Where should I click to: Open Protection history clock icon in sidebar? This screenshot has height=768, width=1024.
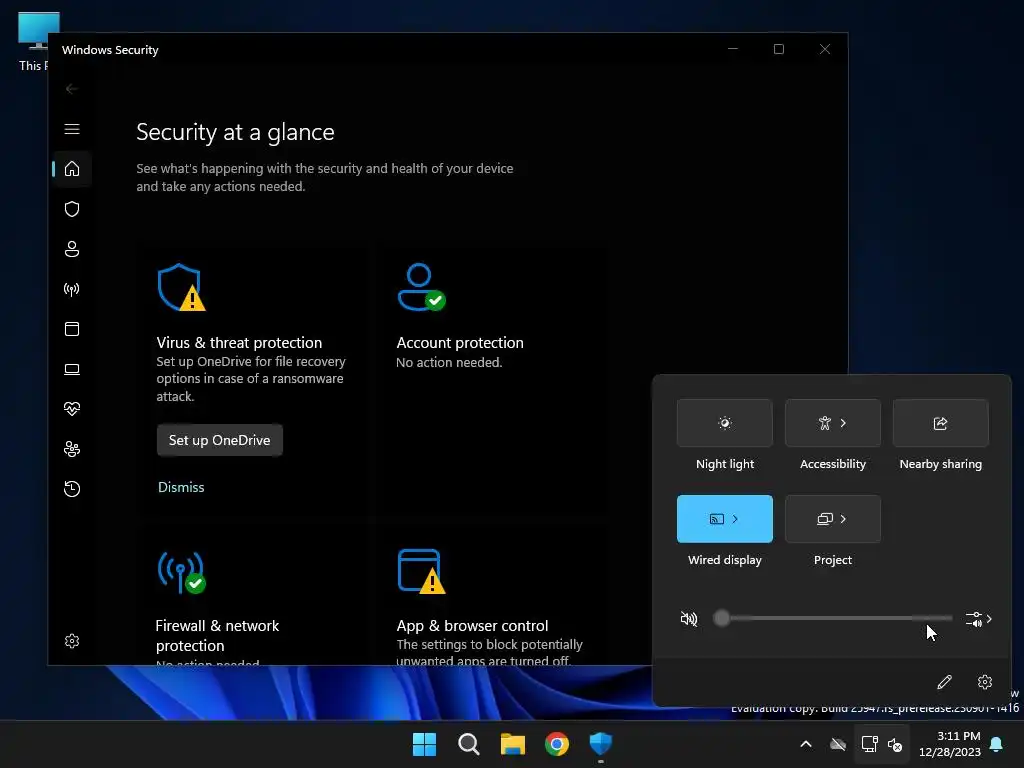(x=72, y=488)
